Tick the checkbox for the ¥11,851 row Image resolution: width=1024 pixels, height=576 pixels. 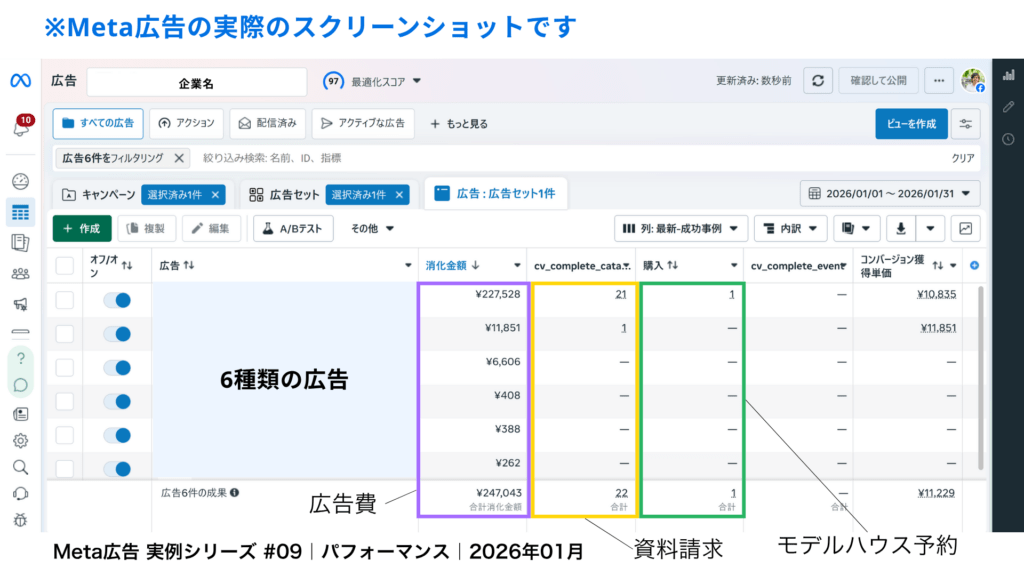tap(65, 334)
